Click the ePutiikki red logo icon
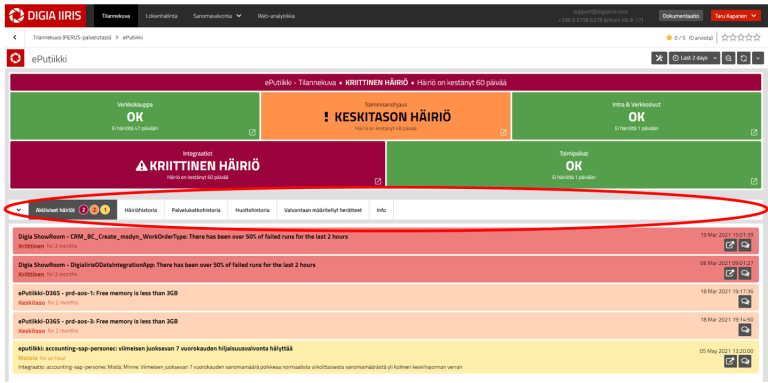This screenshot has width=768, height=383. click(x=15, y=59)
